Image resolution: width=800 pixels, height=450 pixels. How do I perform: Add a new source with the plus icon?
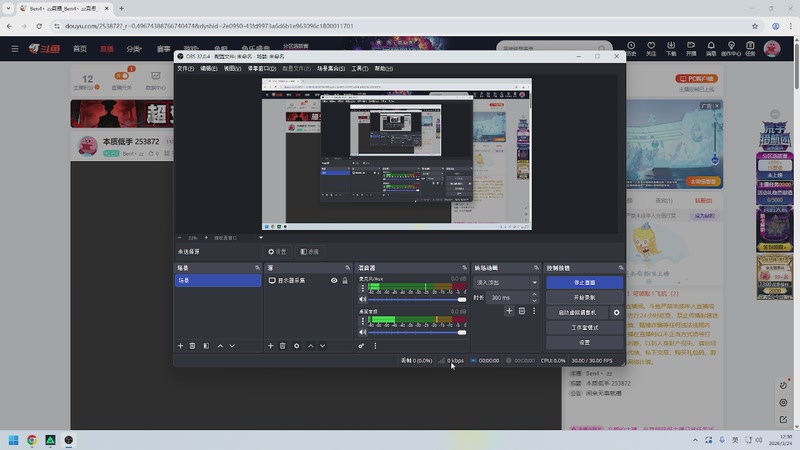270,346
